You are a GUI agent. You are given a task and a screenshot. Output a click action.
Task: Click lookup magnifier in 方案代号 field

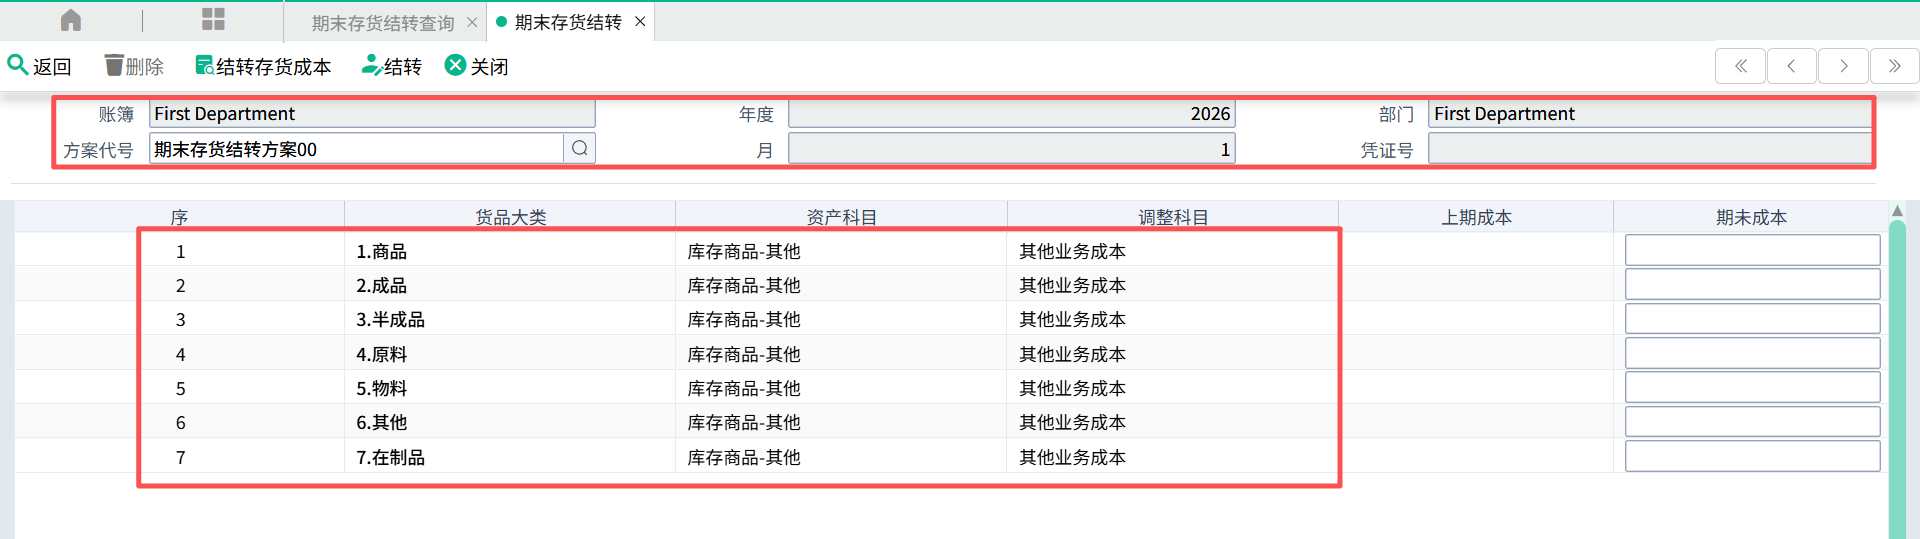click(580, 149)
